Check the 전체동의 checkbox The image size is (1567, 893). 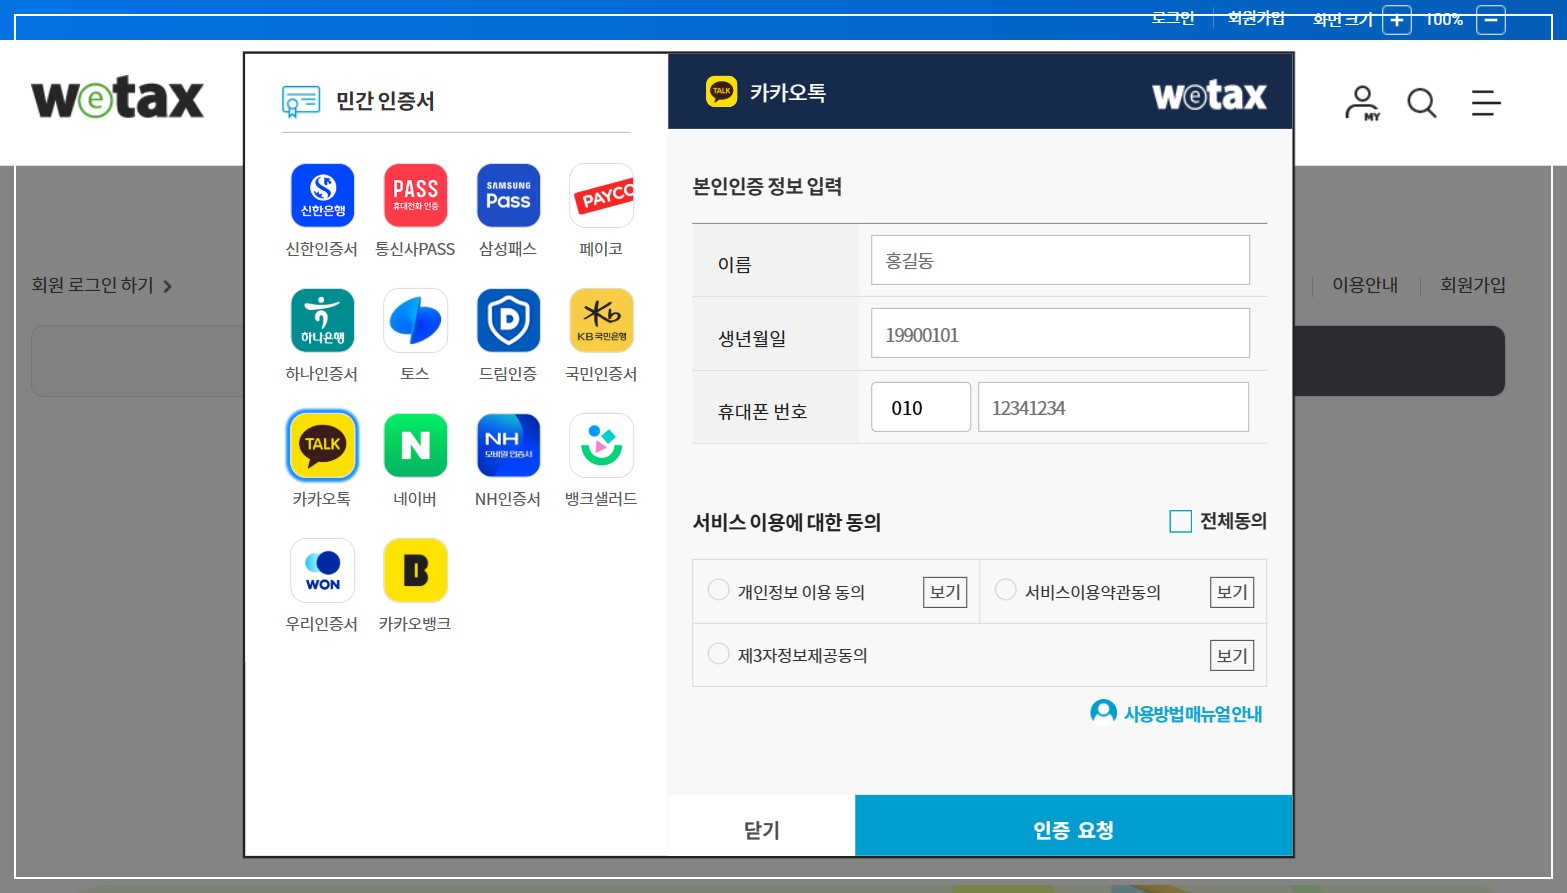click(1180, 521)
